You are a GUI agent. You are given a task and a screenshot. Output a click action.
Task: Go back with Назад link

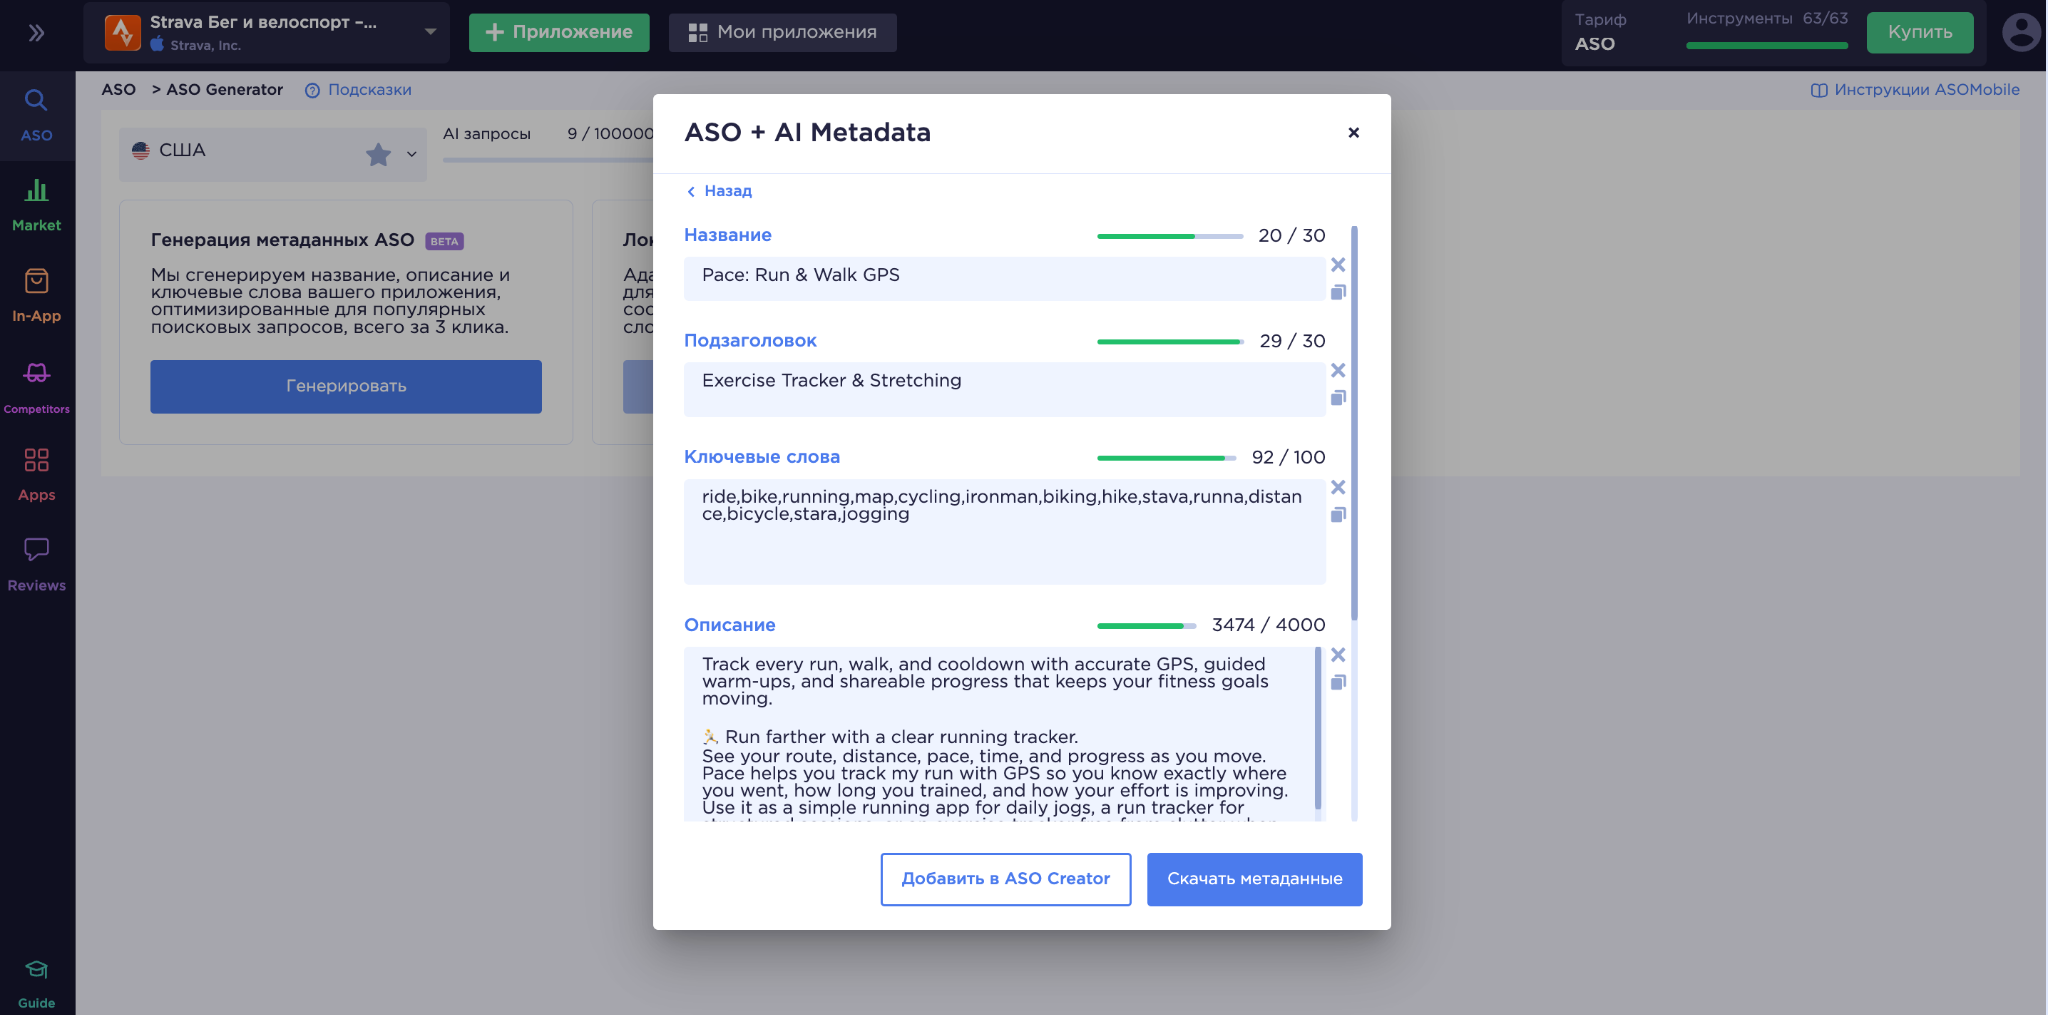[x=719, y=191]
